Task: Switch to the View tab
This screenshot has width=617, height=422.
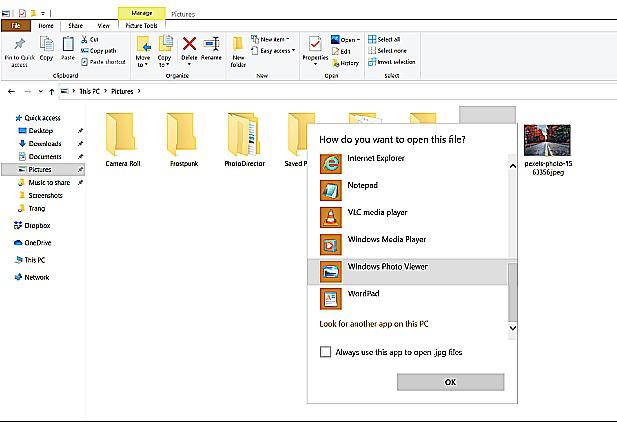Action: [103, 26]
